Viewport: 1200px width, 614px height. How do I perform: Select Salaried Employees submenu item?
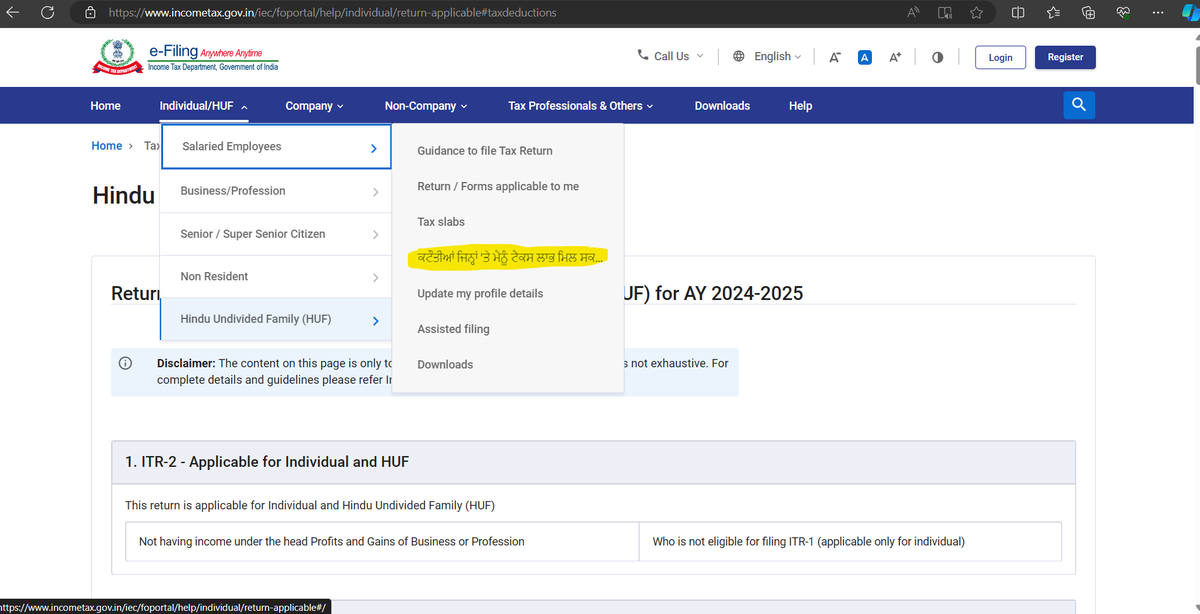[x=275, y=147]
